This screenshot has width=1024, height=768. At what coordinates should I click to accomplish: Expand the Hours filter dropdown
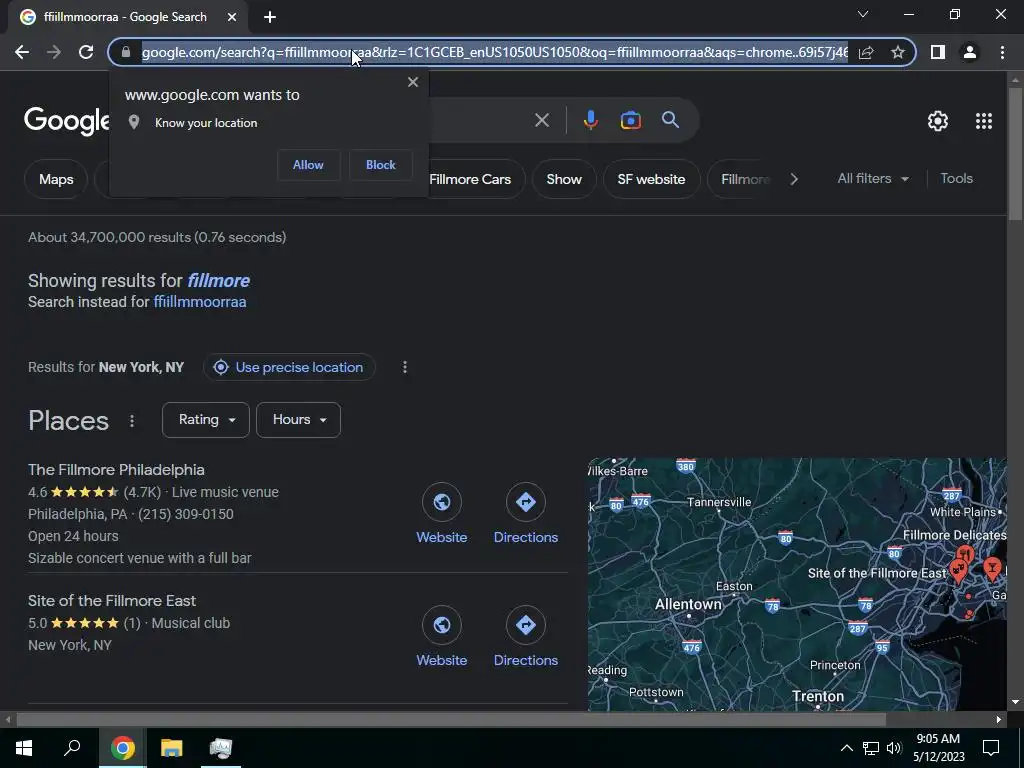point(298,420)
